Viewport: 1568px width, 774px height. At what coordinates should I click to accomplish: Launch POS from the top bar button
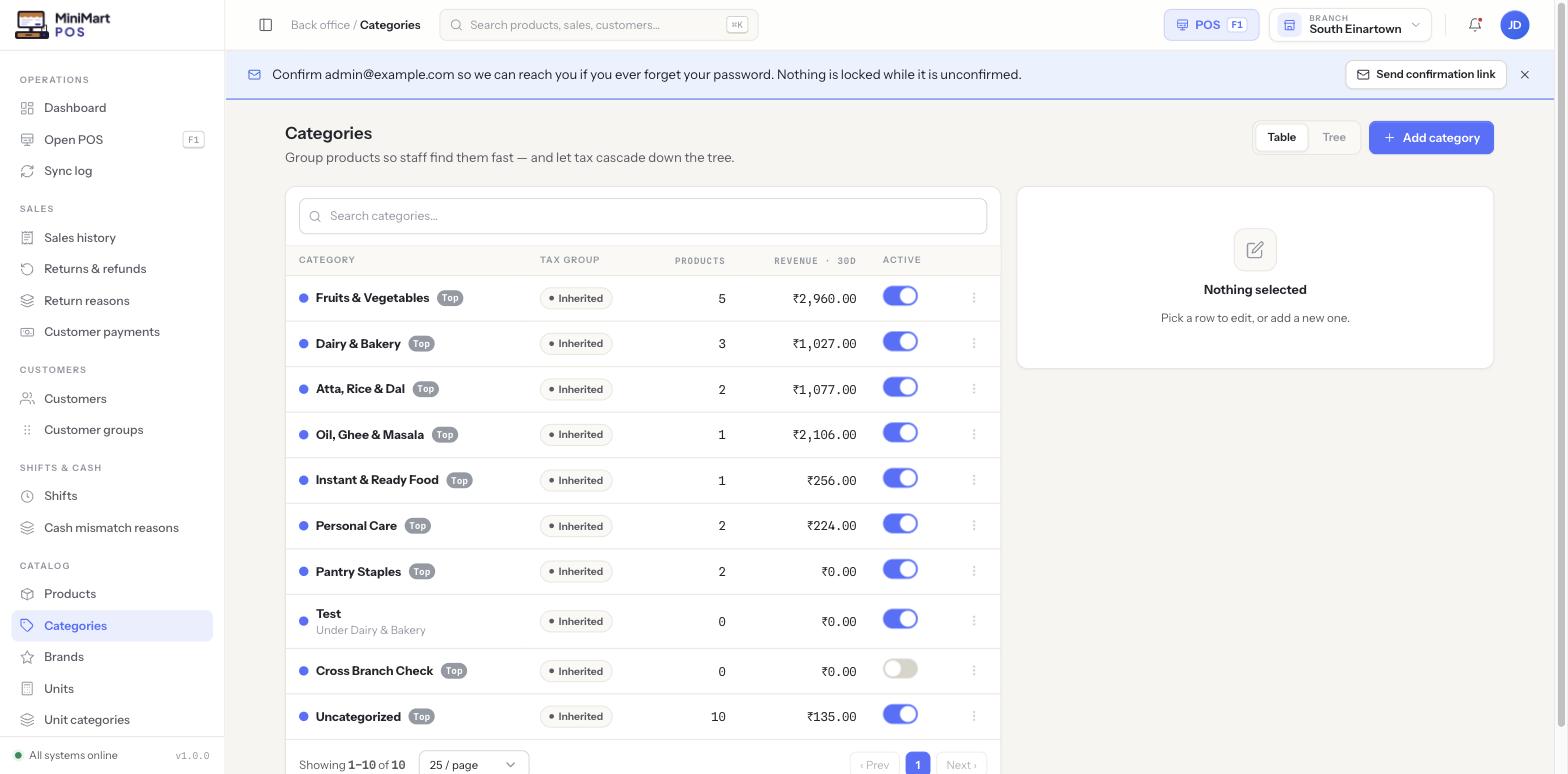1211,25
